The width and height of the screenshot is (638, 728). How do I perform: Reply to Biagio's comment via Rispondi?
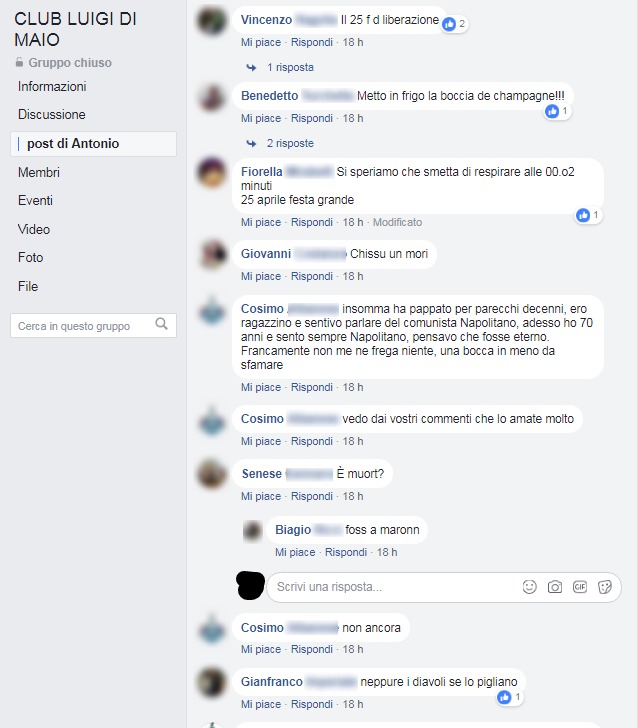click(346, 552)
